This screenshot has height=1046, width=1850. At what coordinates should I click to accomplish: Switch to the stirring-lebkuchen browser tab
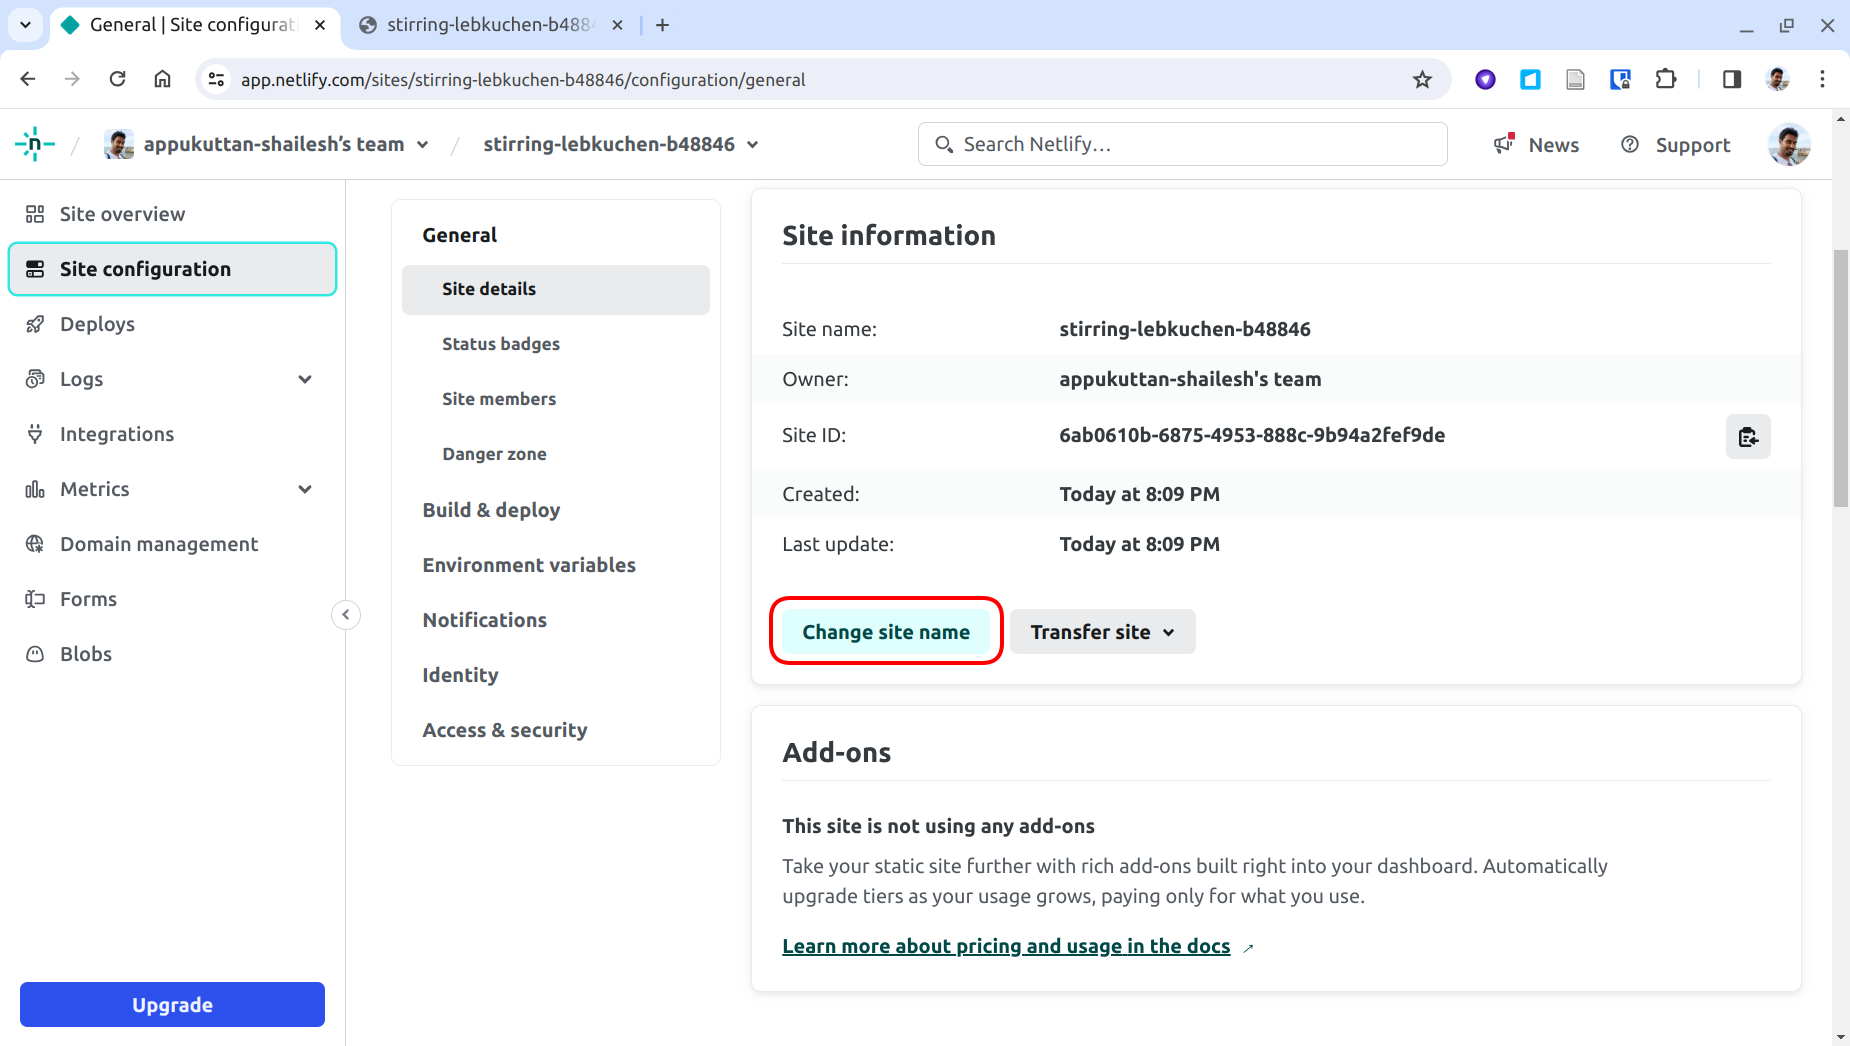click(488, 25)
